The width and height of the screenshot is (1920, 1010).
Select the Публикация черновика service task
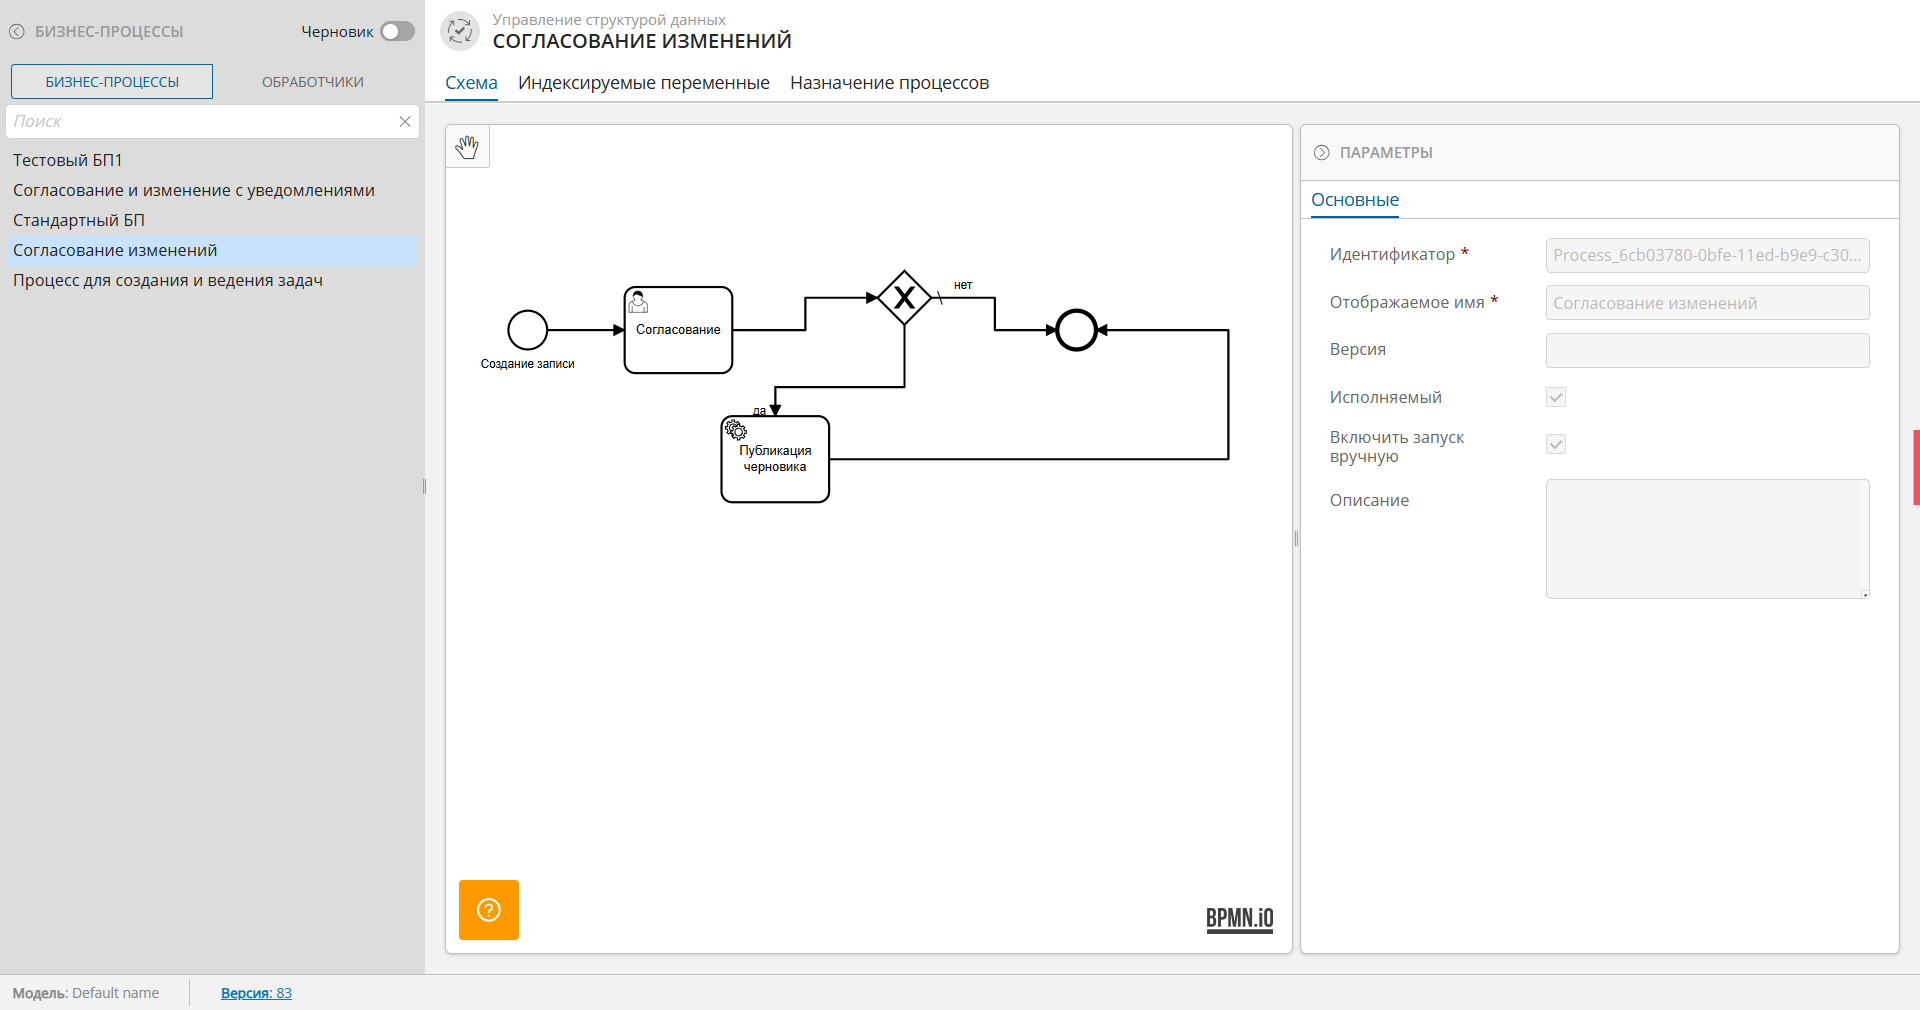pos(775,460)
